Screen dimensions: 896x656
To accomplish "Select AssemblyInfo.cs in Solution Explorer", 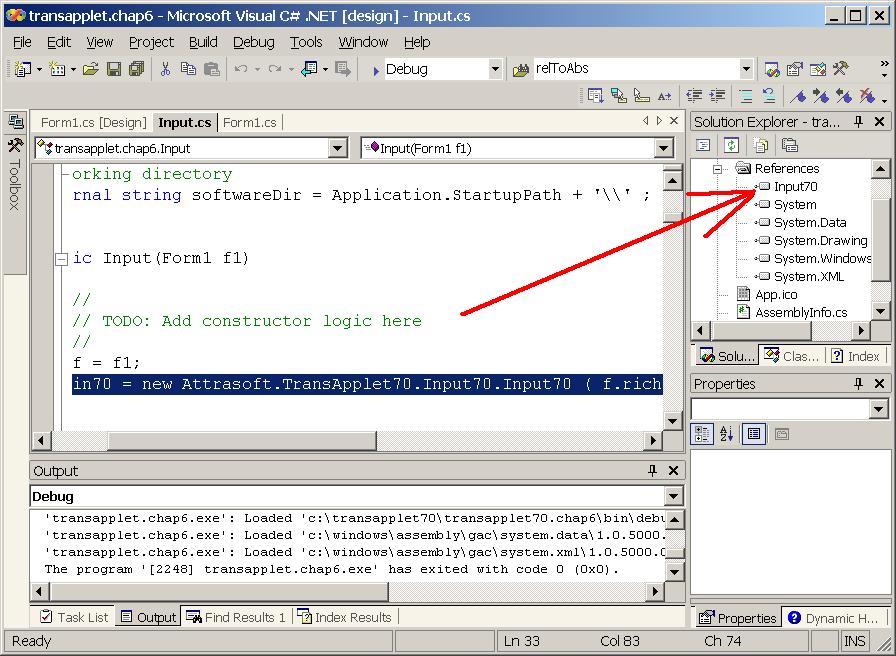I will (x=801, y=313).
